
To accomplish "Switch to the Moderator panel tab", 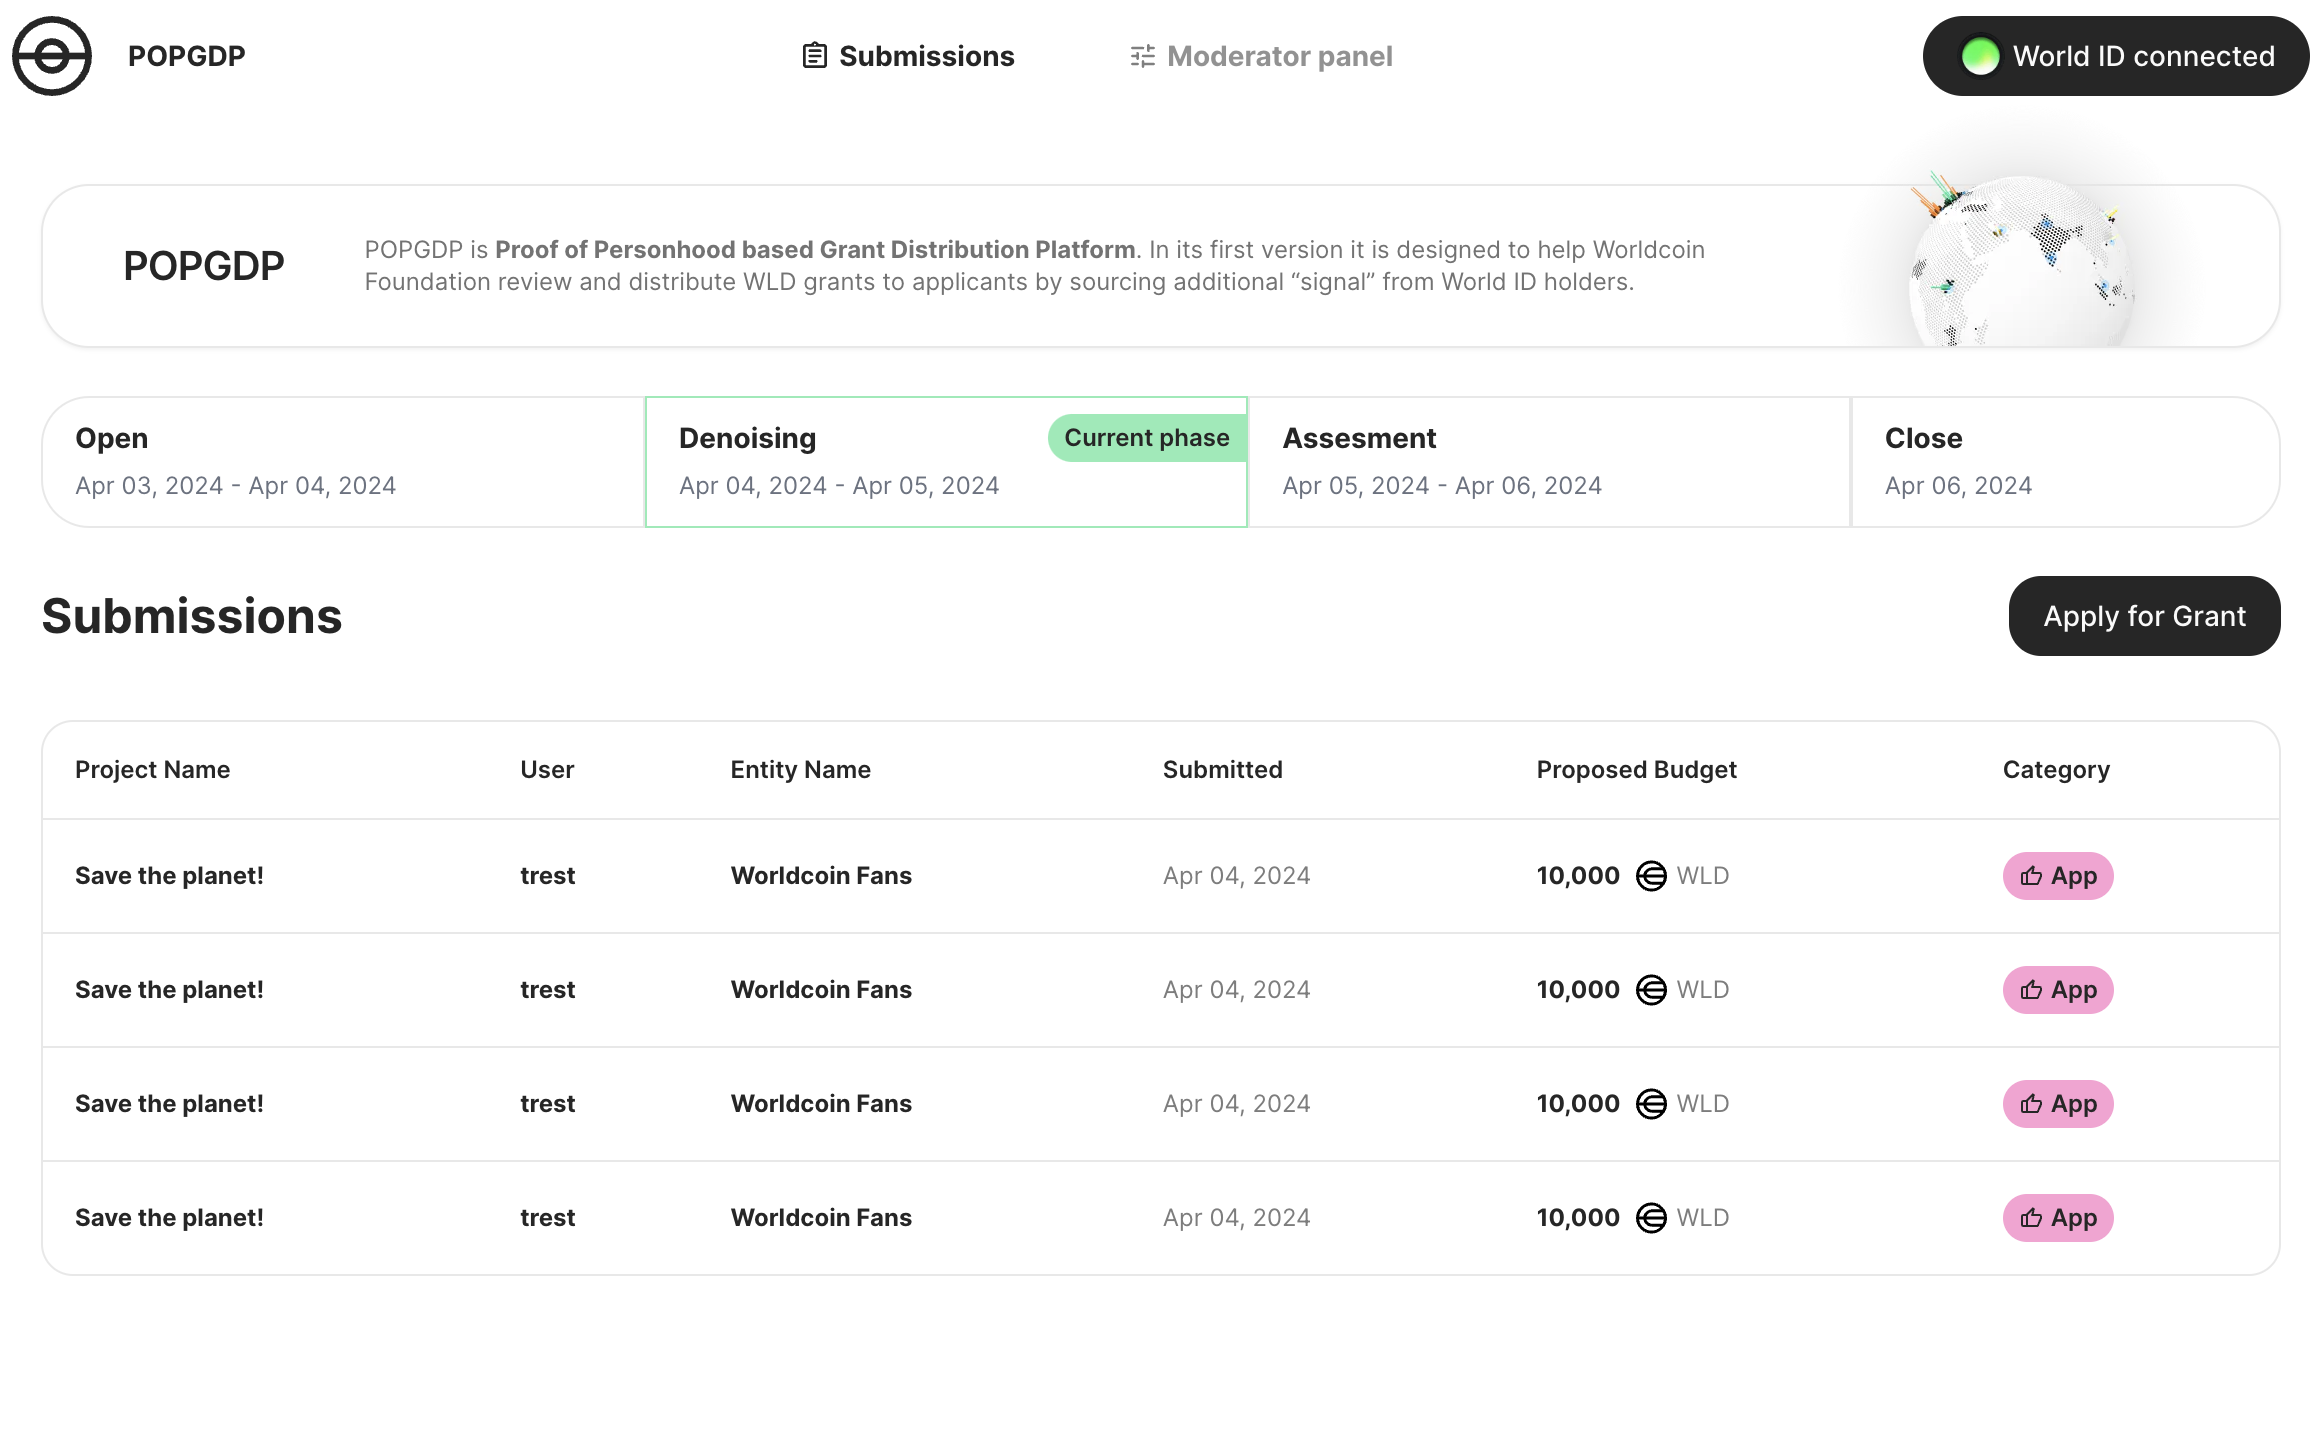I will coord(1278,56).
